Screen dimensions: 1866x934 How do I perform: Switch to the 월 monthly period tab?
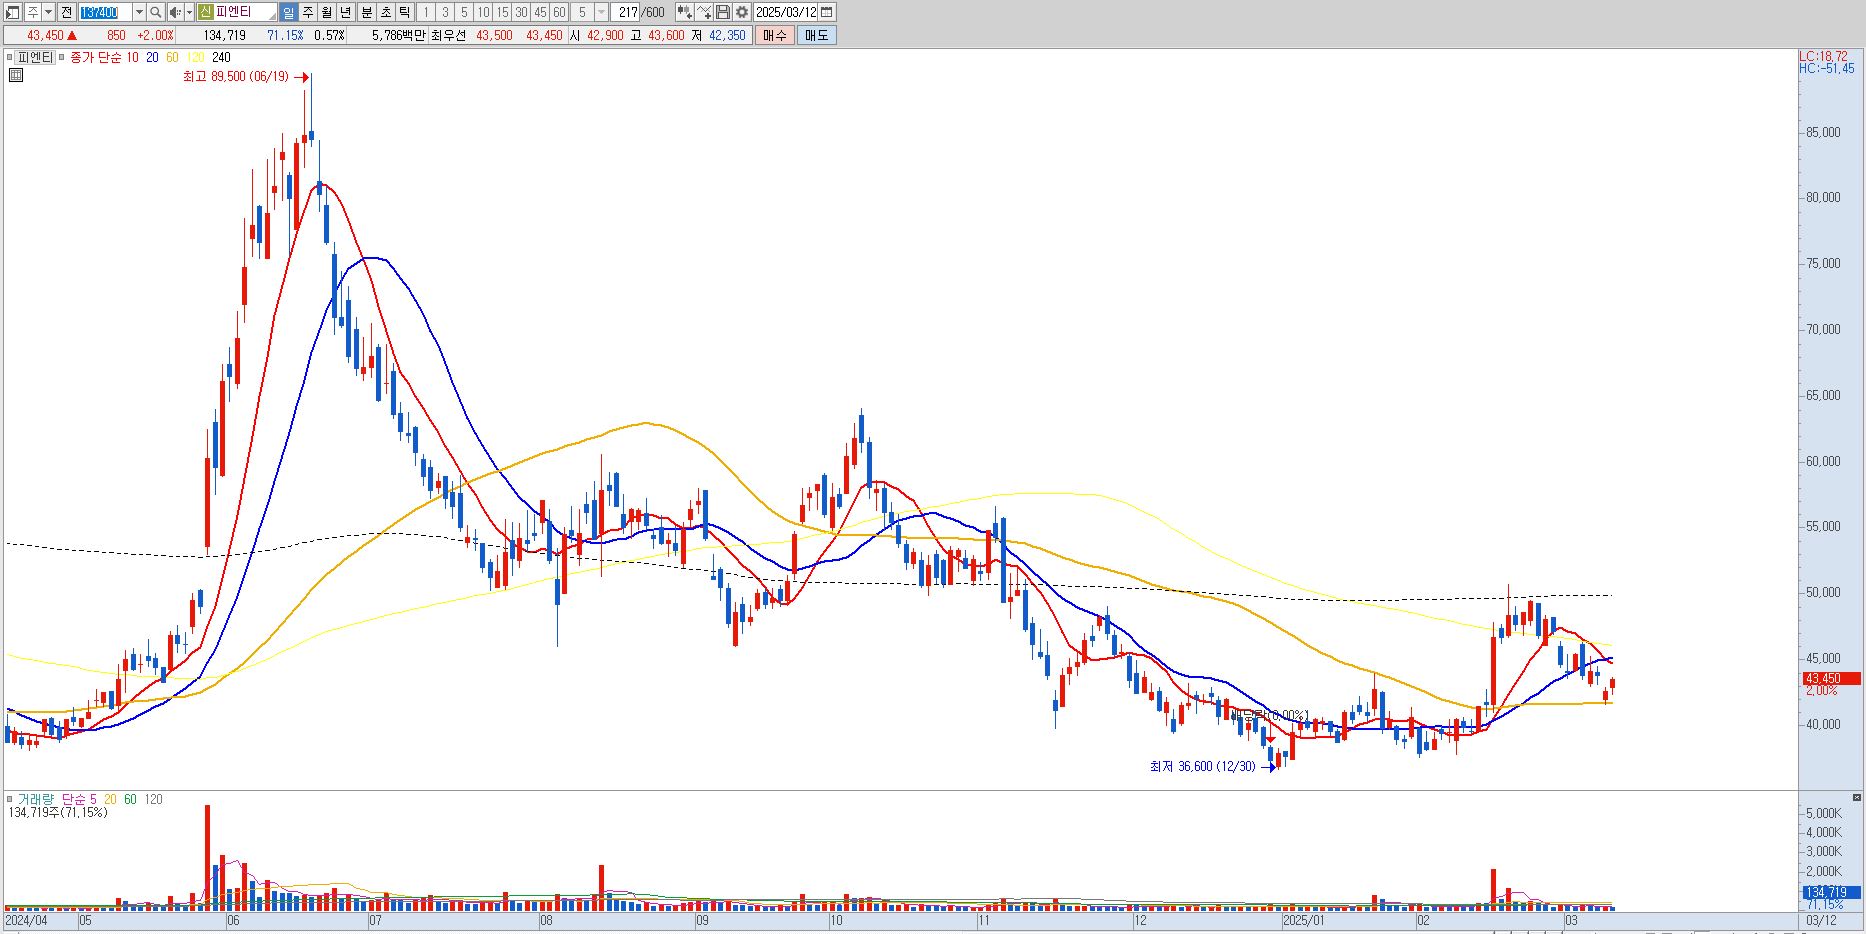(326, 12)
